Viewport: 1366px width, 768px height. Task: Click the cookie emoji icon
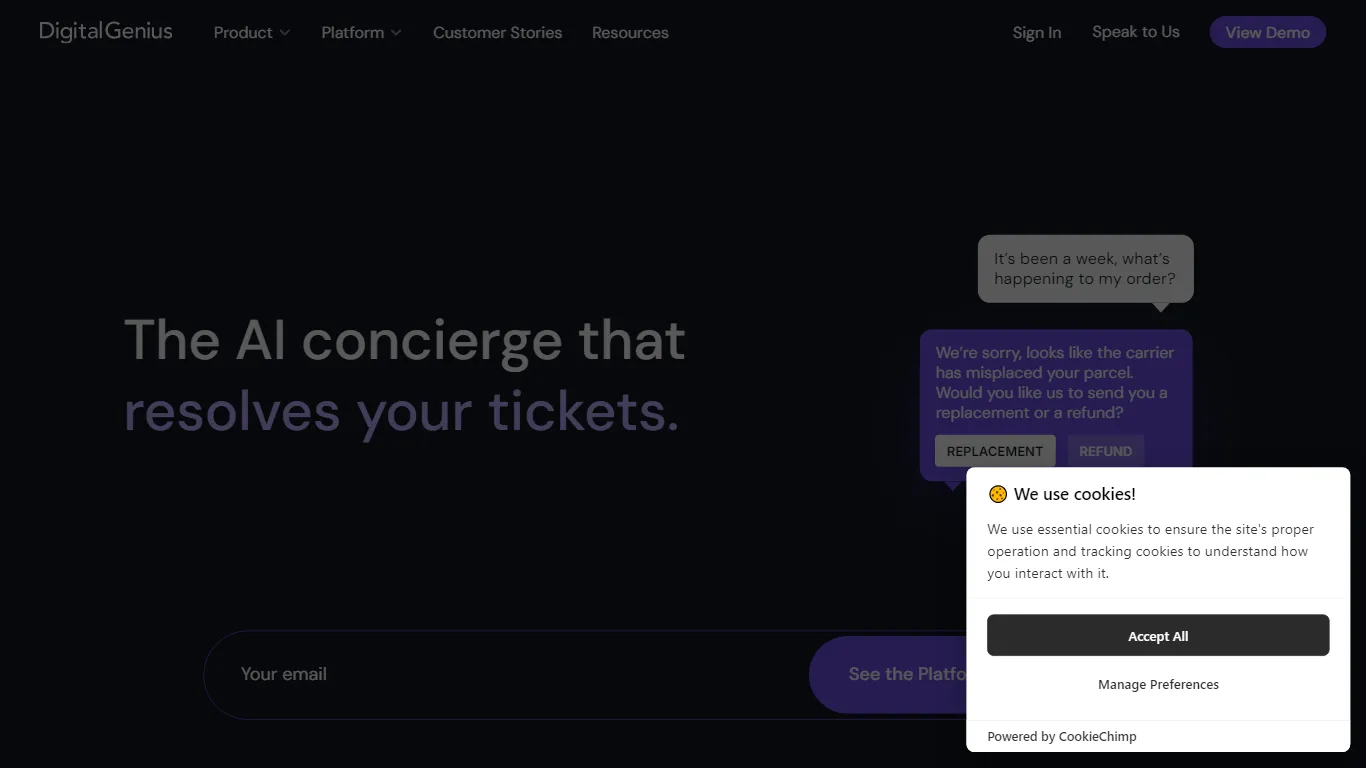(997, 494)
